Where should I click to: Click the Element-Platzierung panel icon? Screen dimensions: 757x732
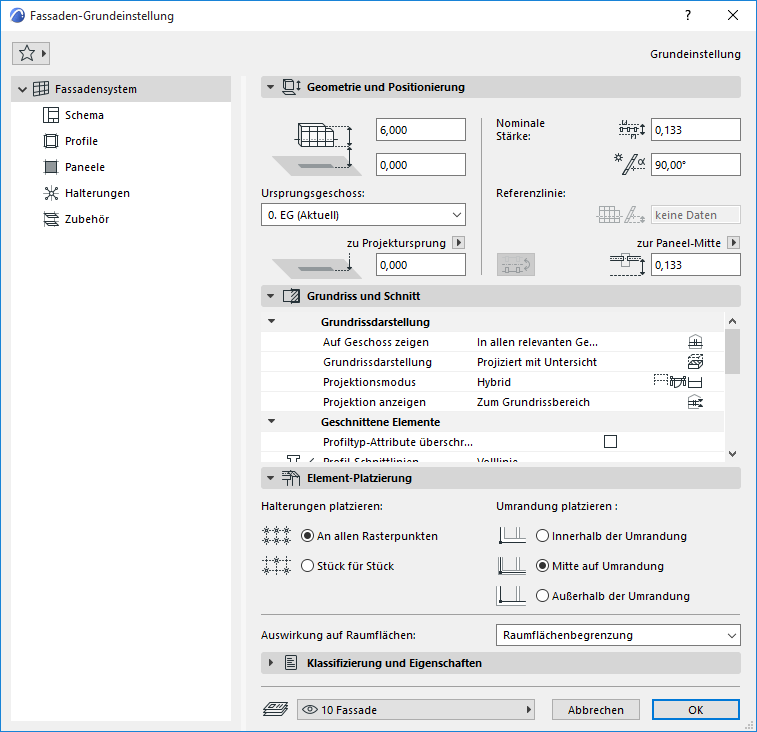point(291,478)
